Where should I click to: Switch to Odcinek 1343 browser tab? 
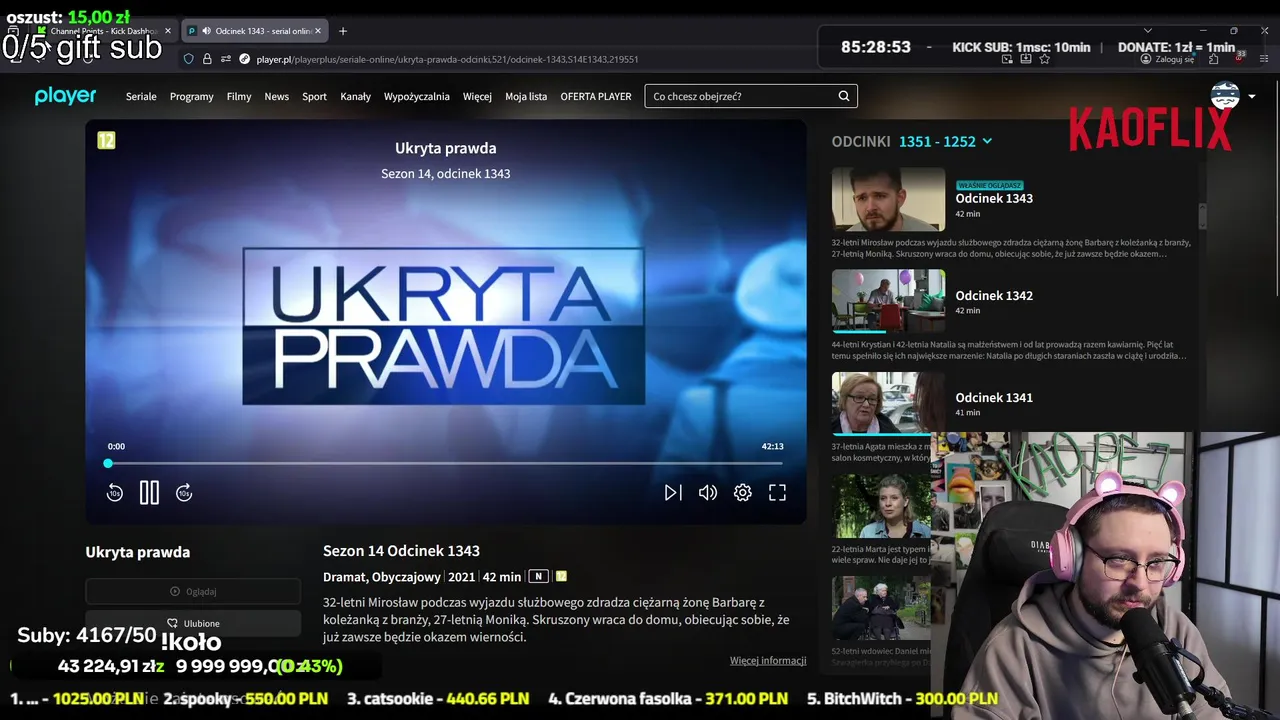tap(255, 31)
